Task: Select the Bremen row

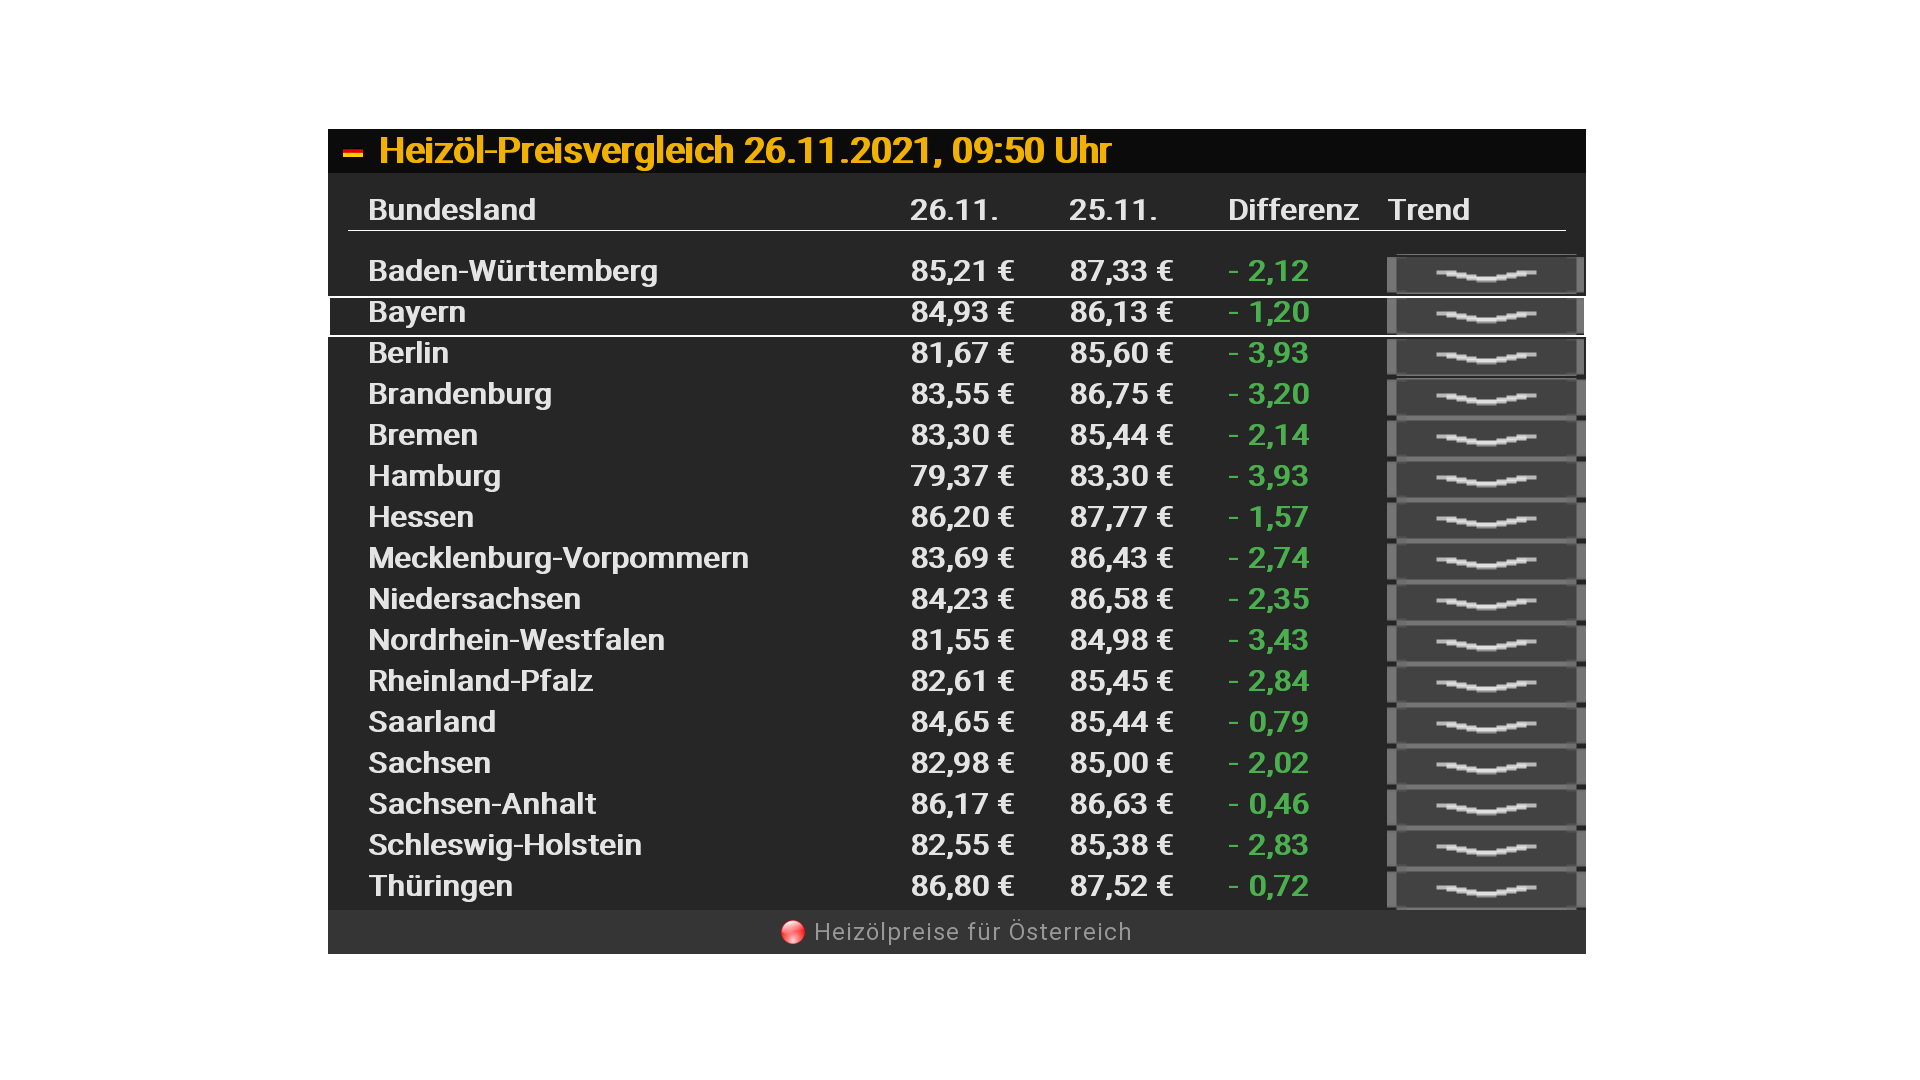Action: [422, 435]
